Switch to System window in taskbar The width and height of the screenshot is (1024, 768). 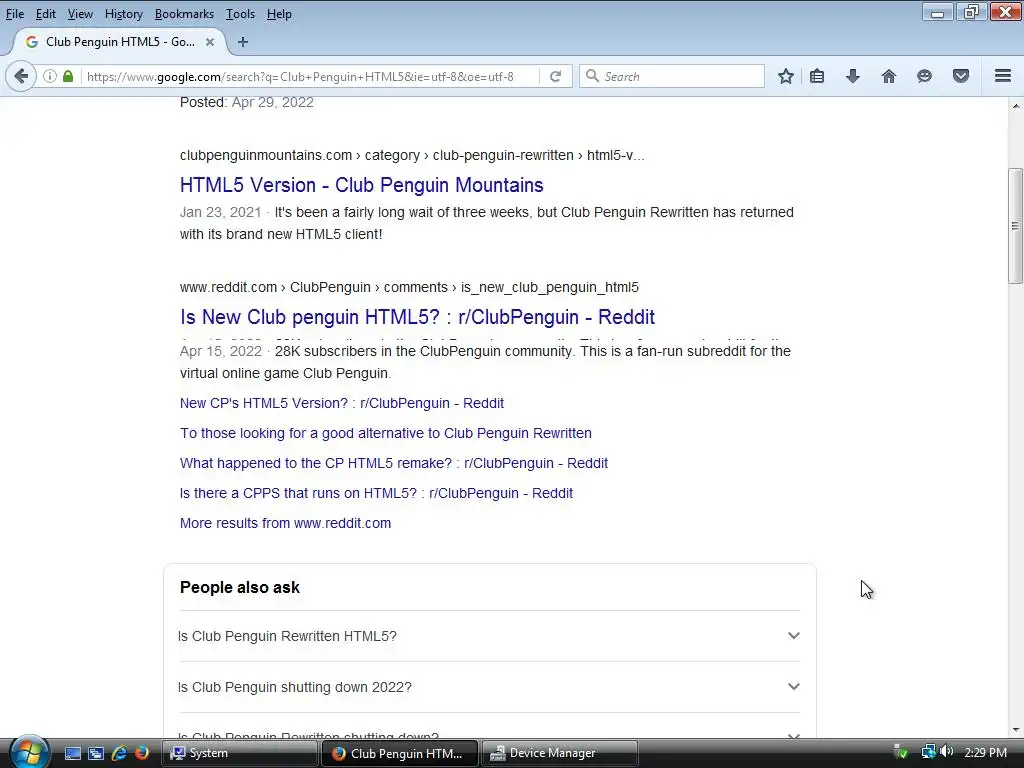[x=240, y=753]
